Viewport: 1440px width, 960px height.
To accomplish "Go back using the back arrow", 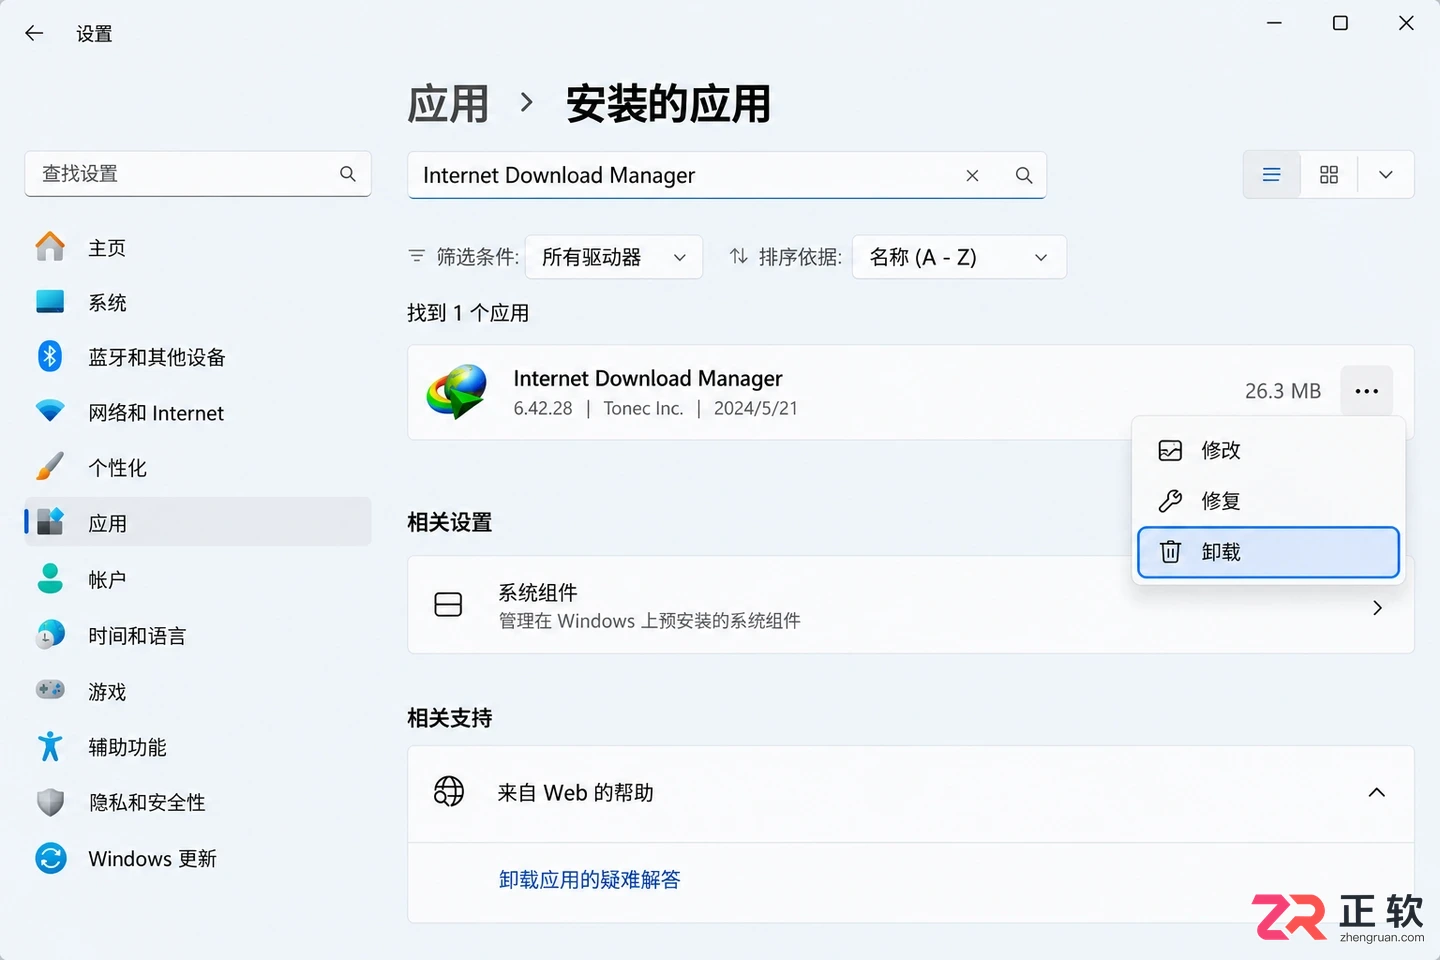I will [34, 33].
